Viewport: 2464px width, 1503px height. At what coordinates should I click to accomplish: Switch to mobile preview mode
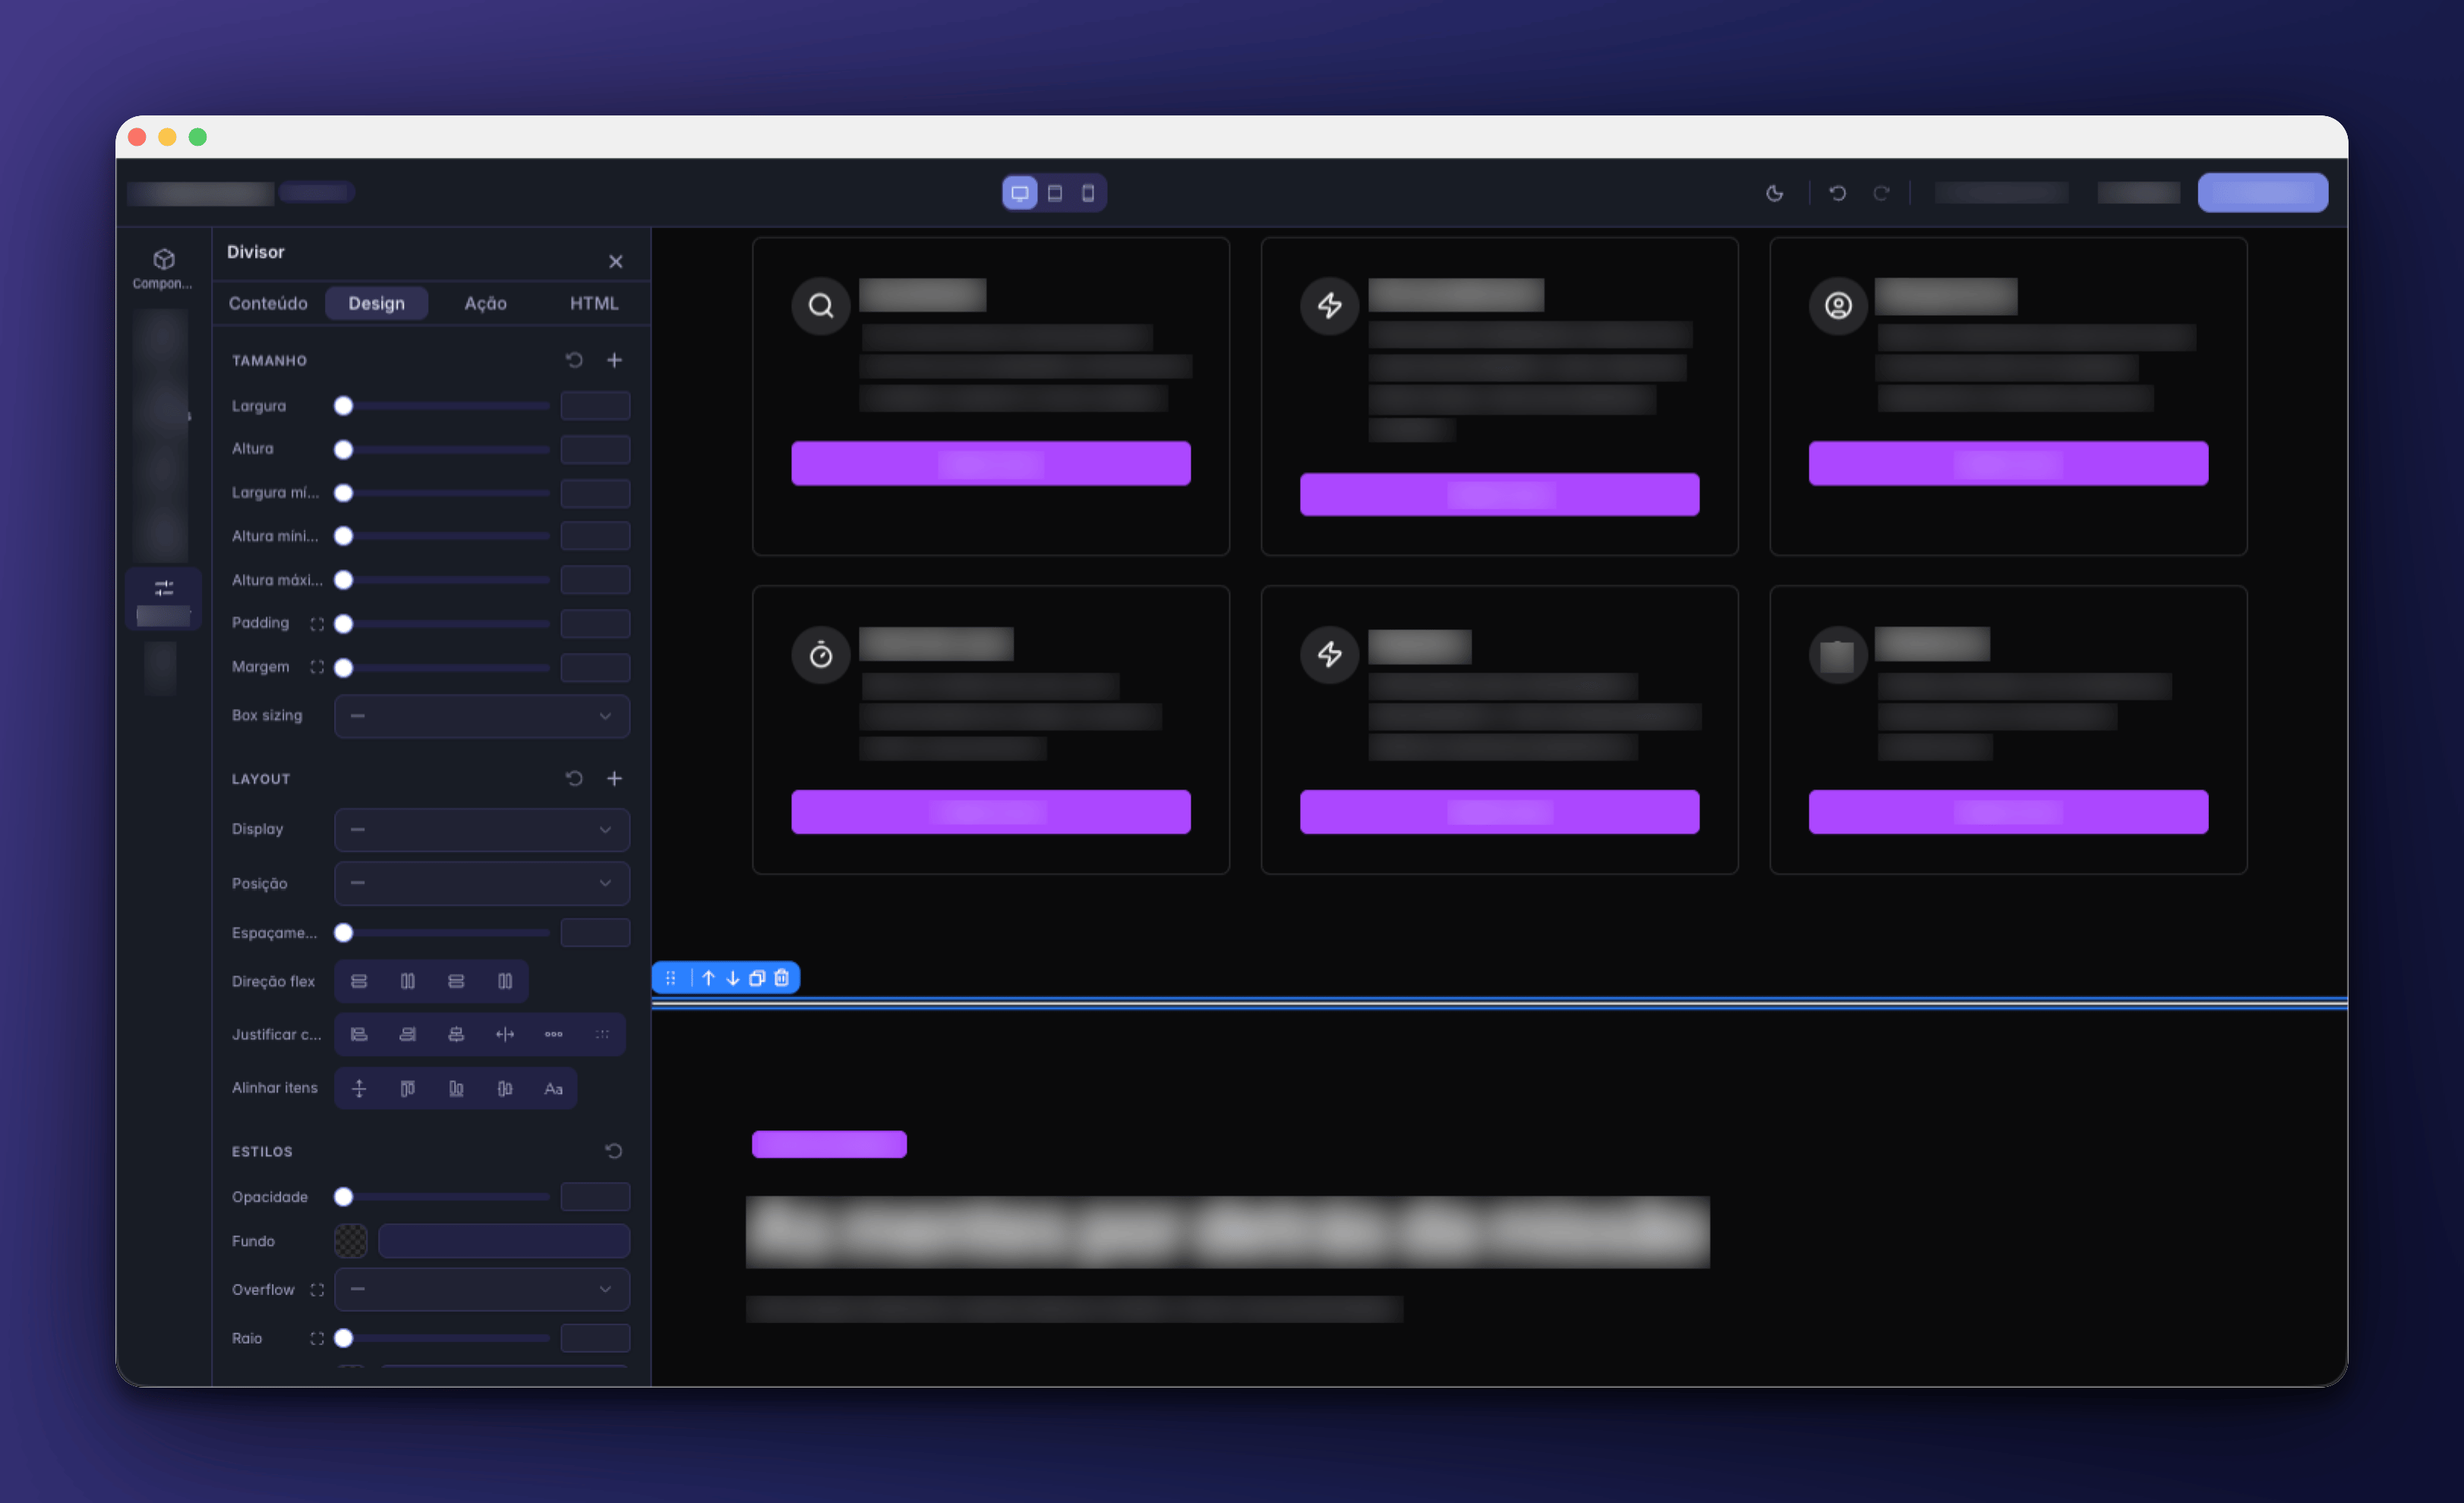[1088, 193]
